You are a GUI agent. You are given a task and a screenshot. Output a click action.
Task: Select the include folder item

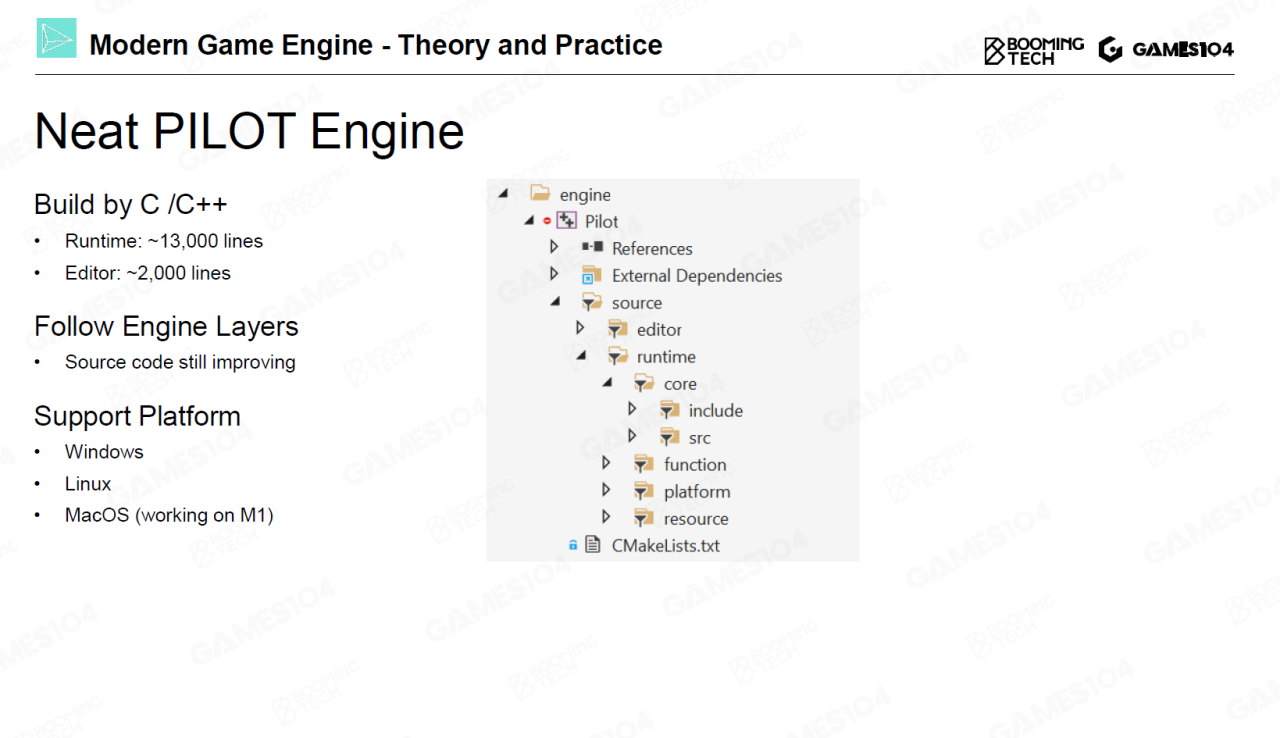[715, 411]
